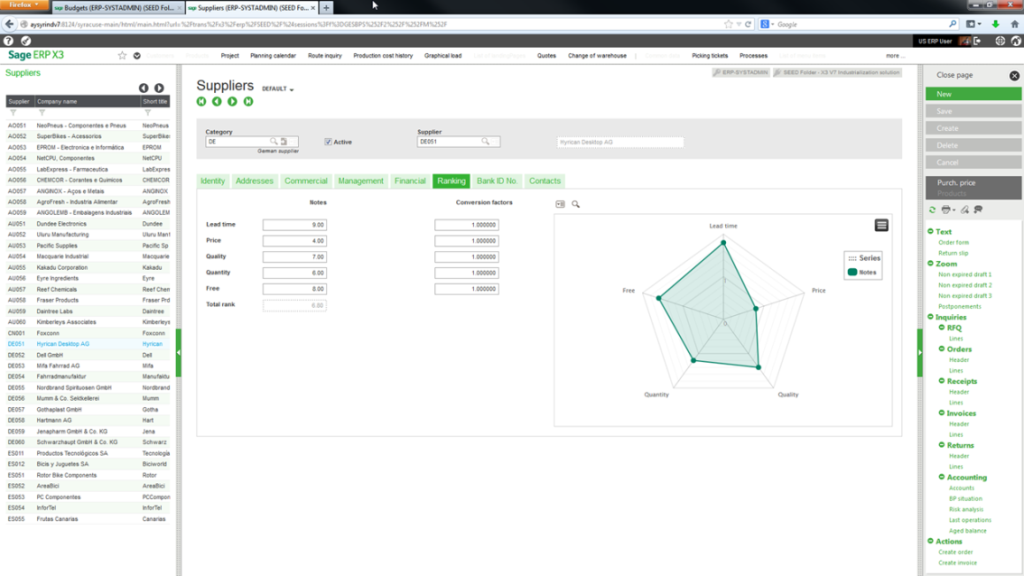
Task: Open Category field lookup magnifier
Action: click(273, 142)
